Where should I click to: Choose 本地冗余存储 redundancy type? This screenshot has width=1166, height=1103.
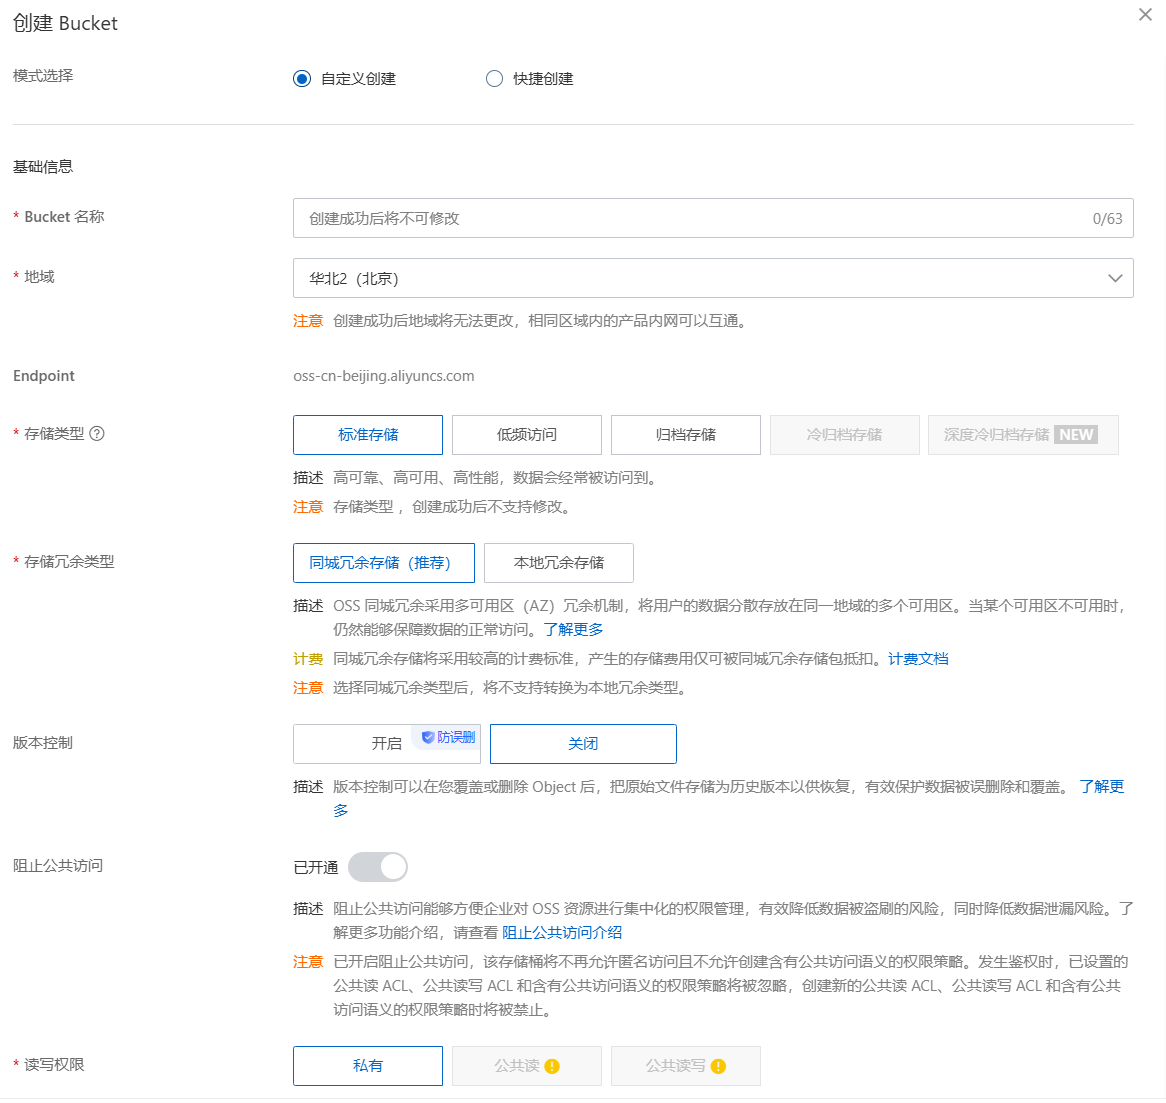point(558,562)
